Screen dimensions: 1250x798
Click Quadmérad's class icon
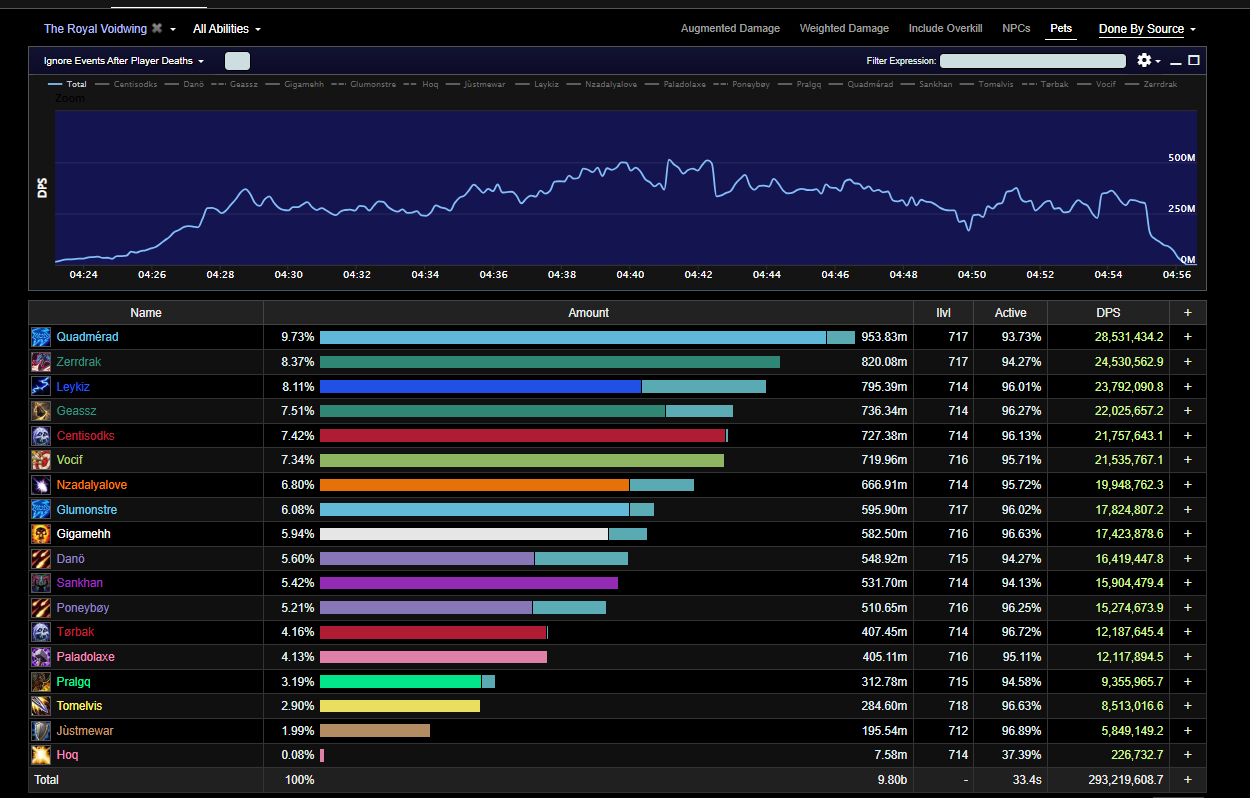41,337
